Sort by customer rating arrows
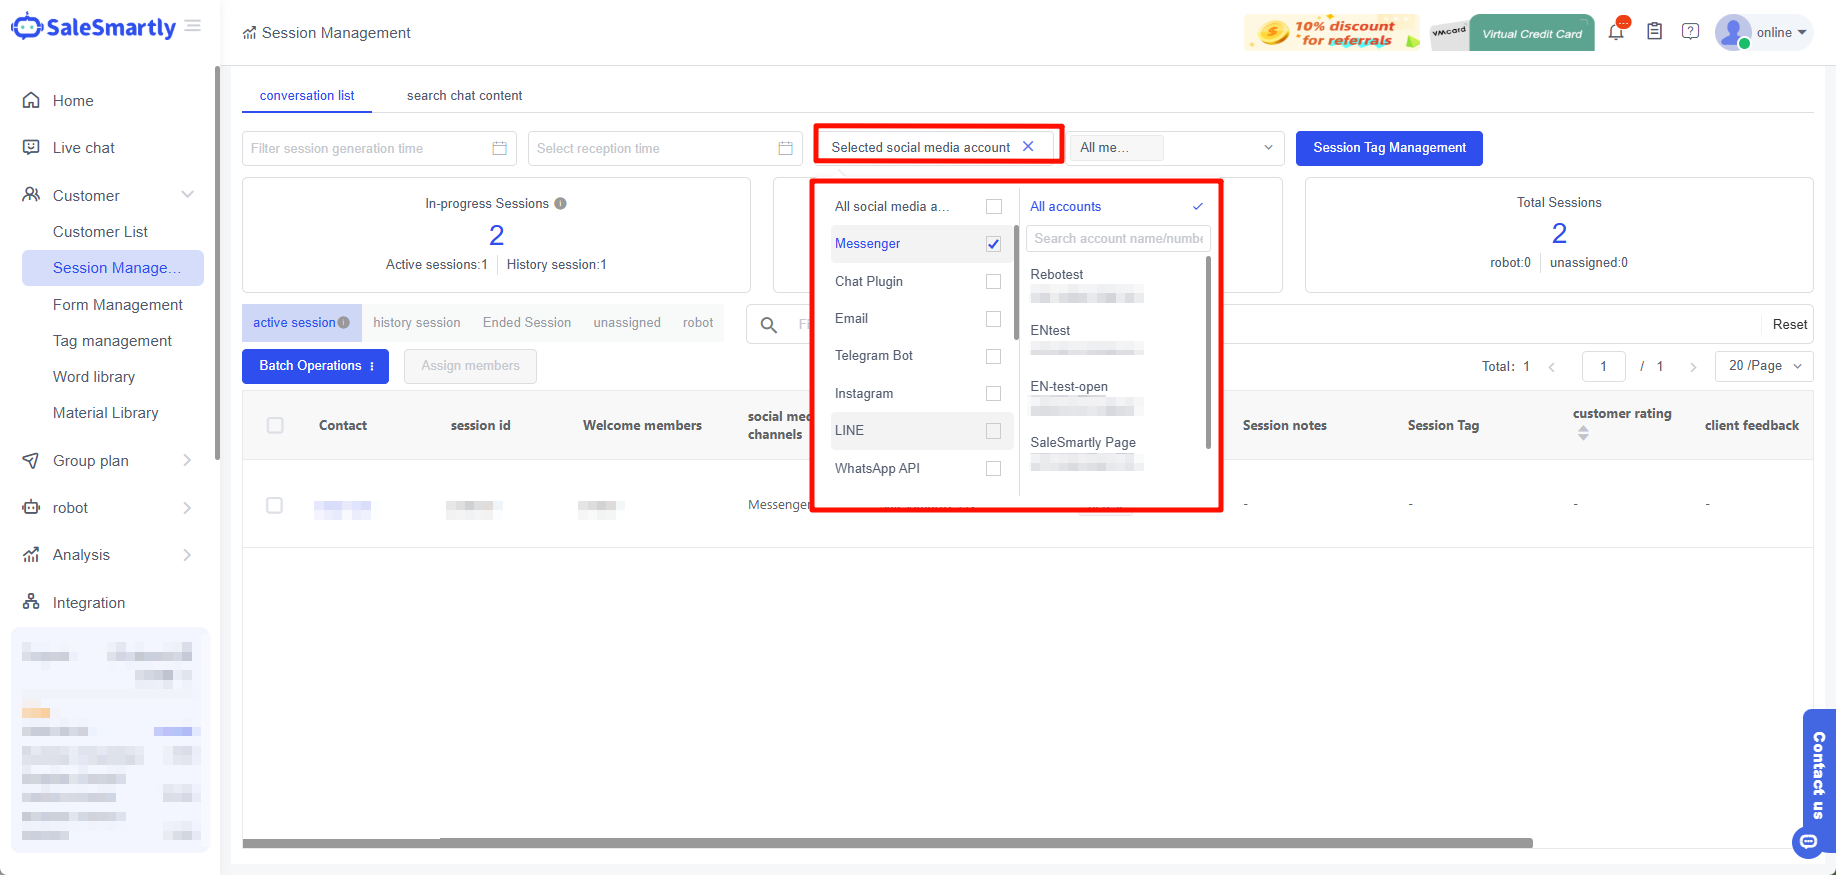Image resolution: width=1836 pixels, height=875 pixels. coord(1583,433)
